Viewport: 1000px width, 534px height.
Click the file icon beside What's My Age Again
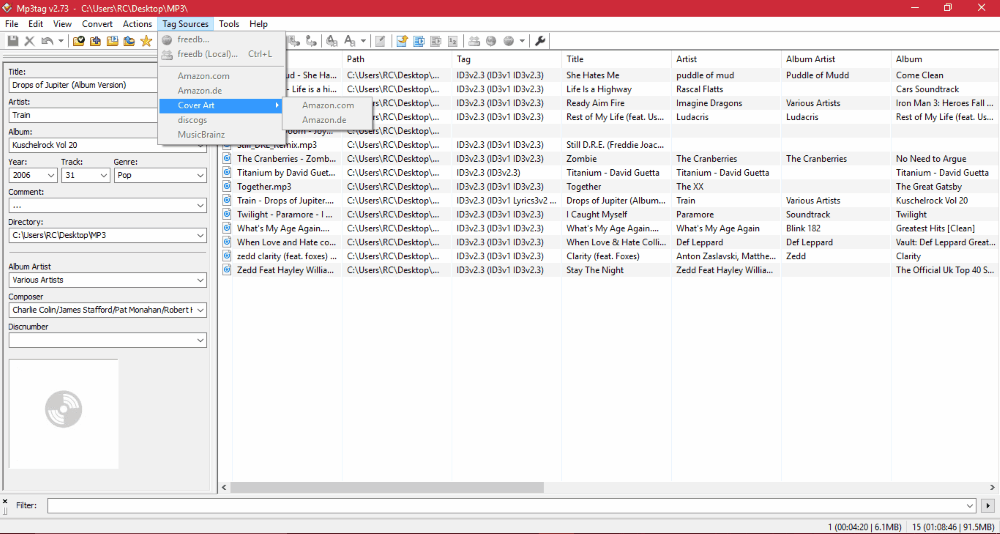pos(226,228)
